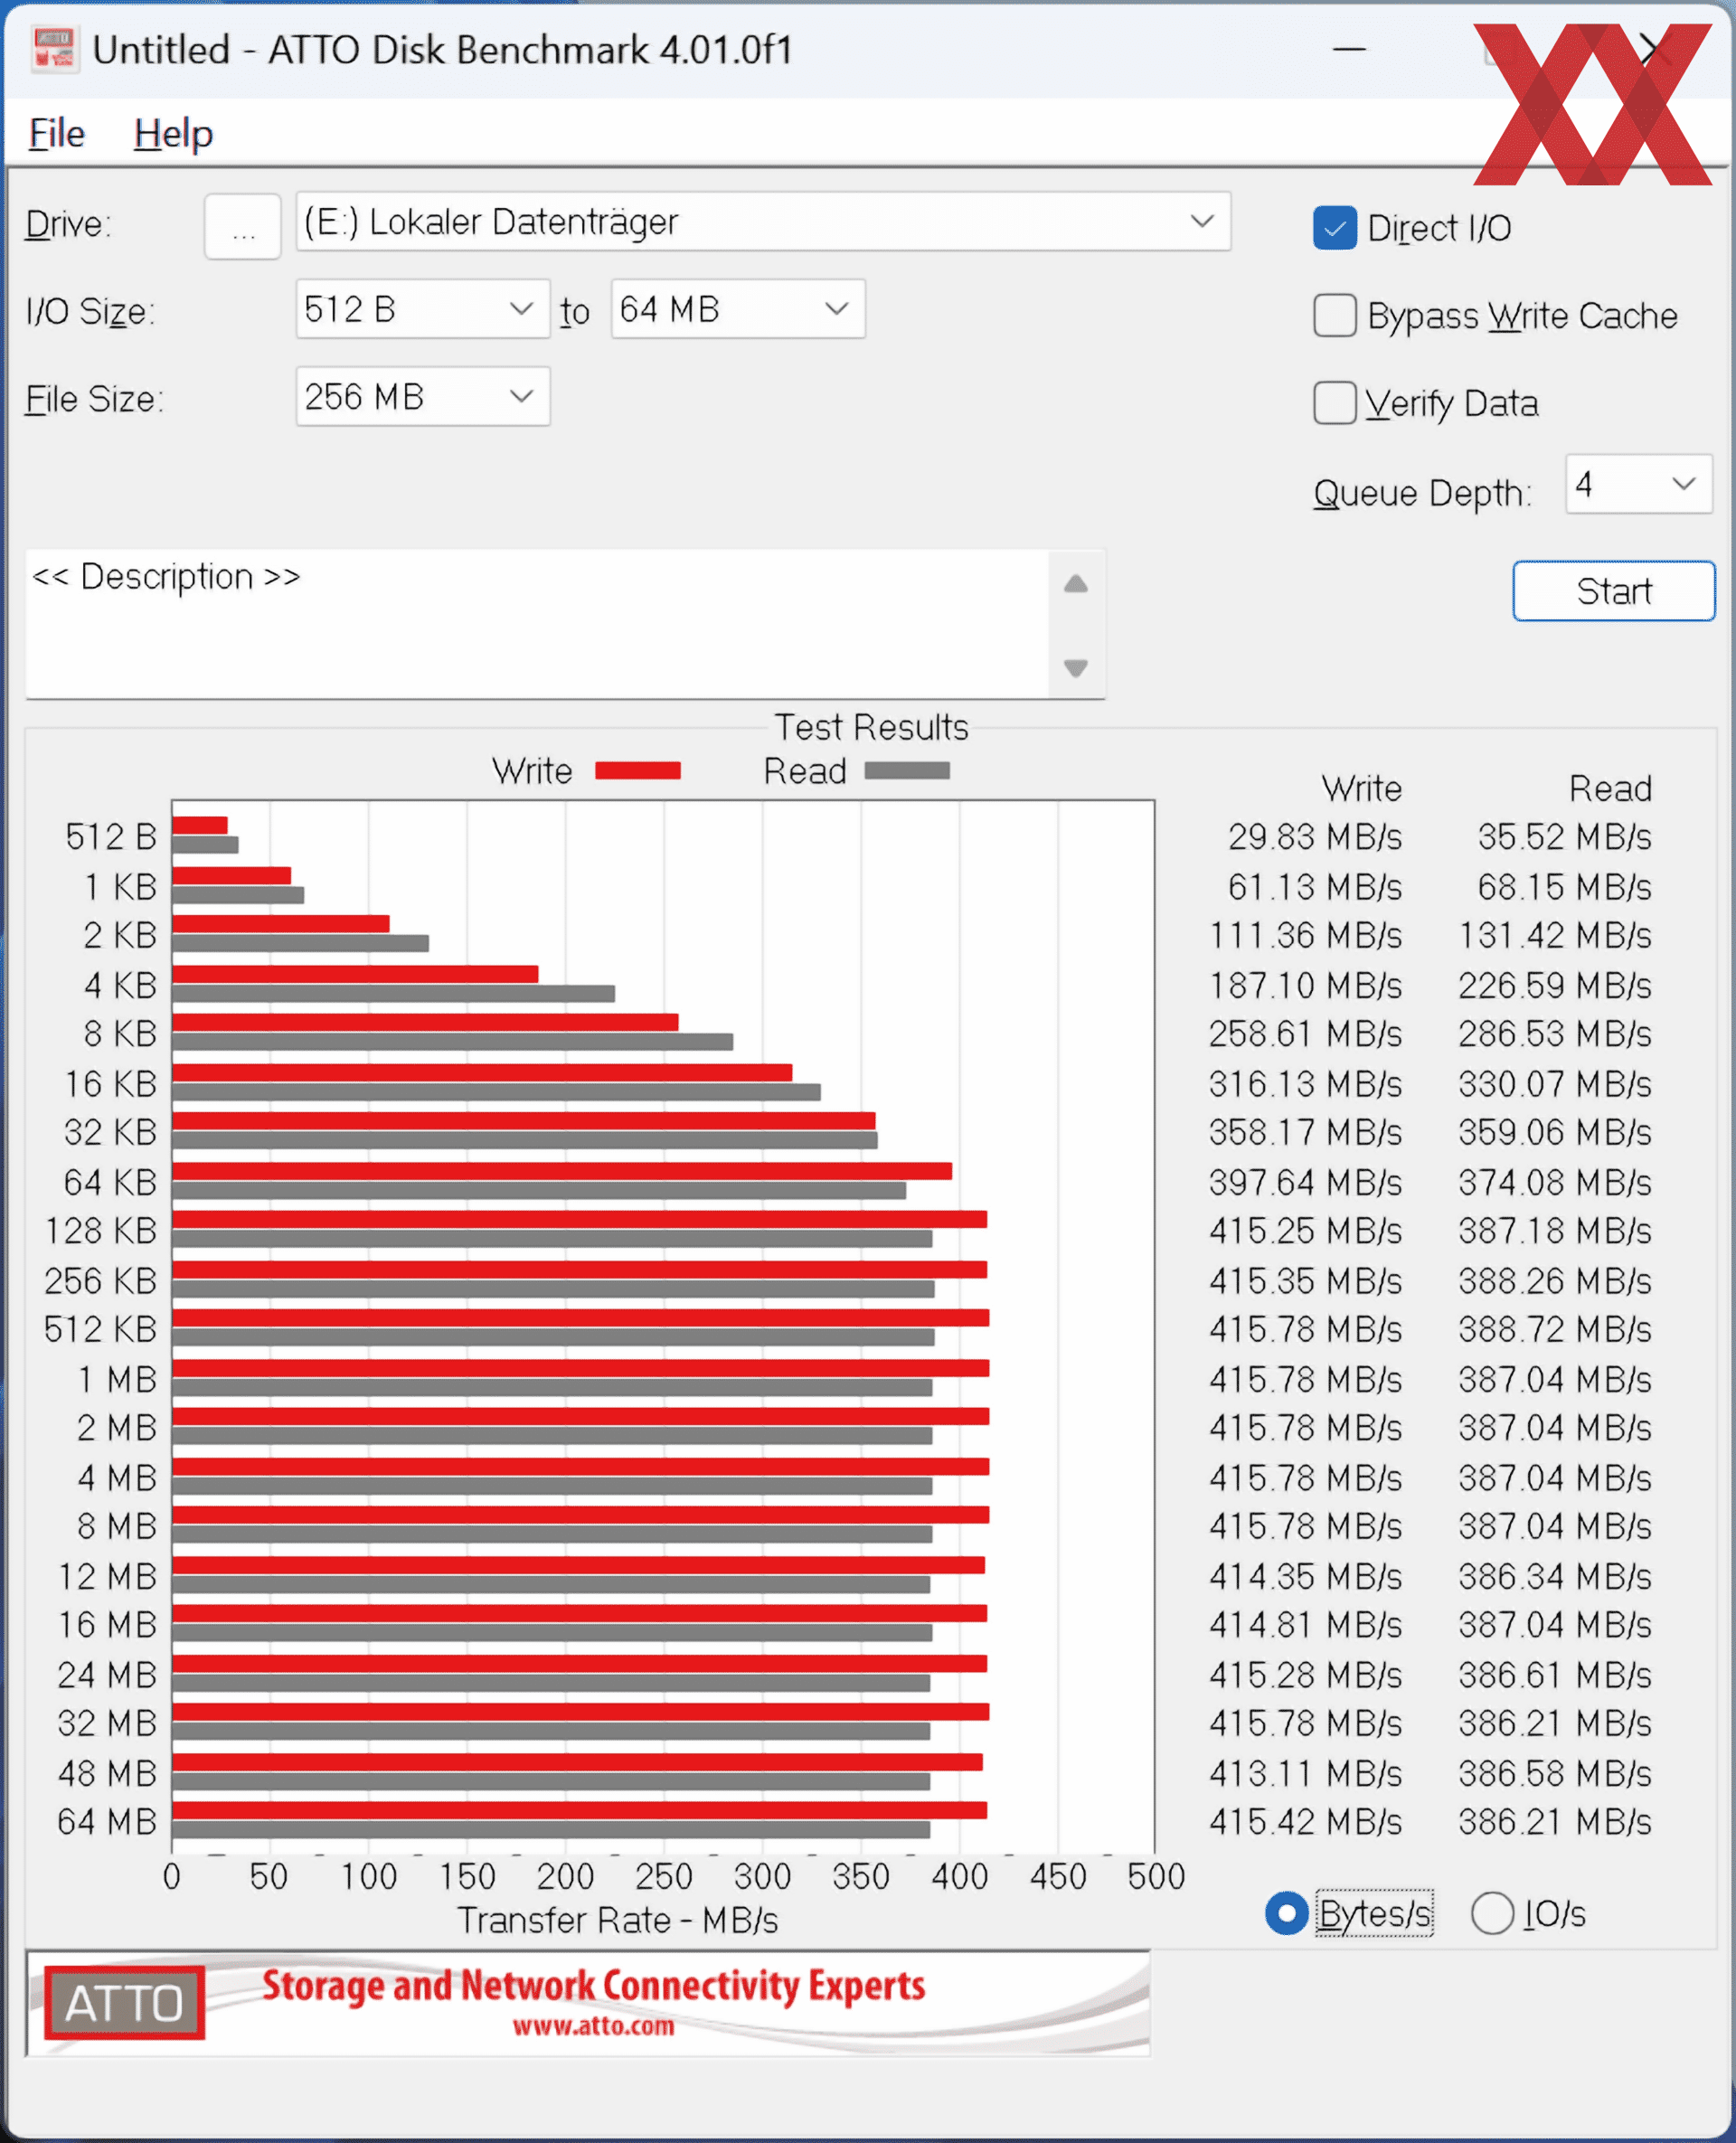Image resolution: width=1736 pixels, height=2143 pixels.
Task: Click the ATTO app icon in title bar
Action: point(53,48)
